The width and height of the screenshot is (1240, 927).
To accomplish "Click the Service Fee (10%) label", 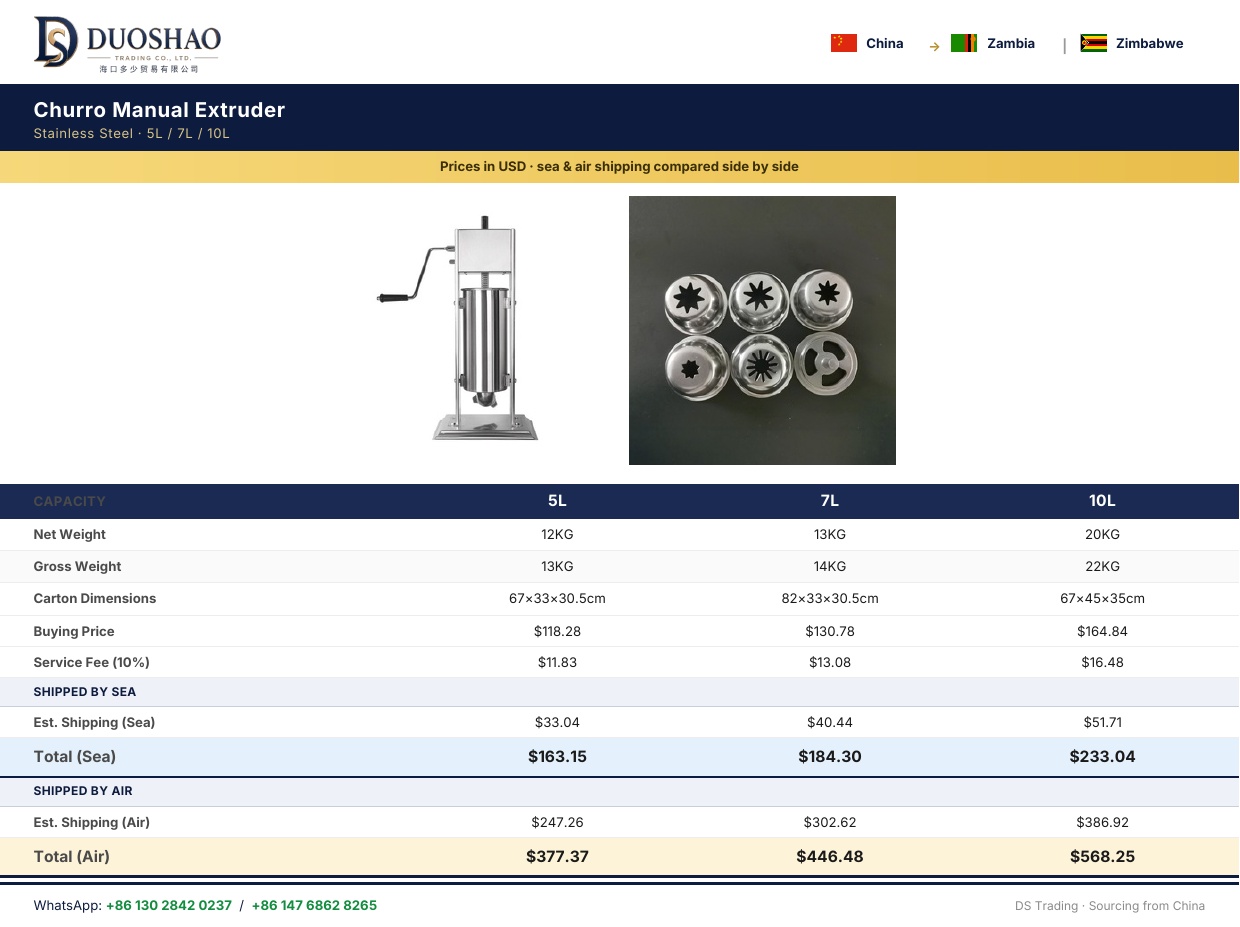I will (91, 662).
